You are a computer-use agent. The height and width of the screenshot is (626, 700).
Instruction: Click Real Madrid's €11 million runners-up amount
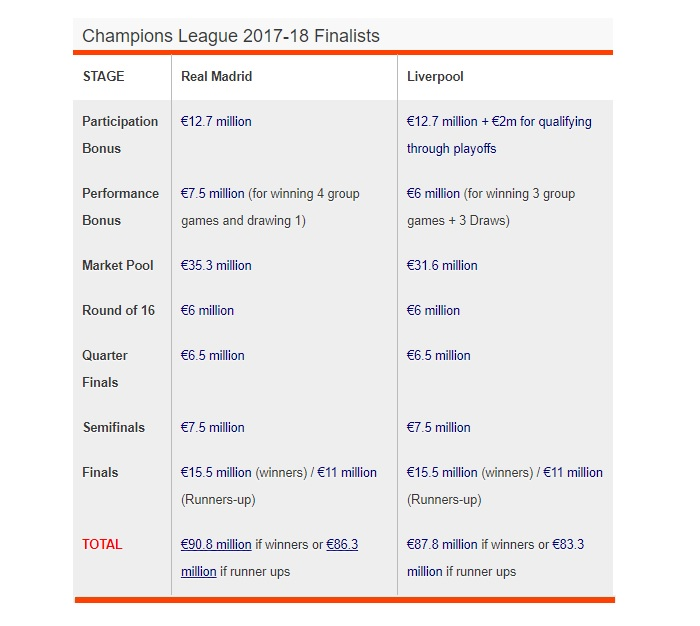click(x=347, y=472)
